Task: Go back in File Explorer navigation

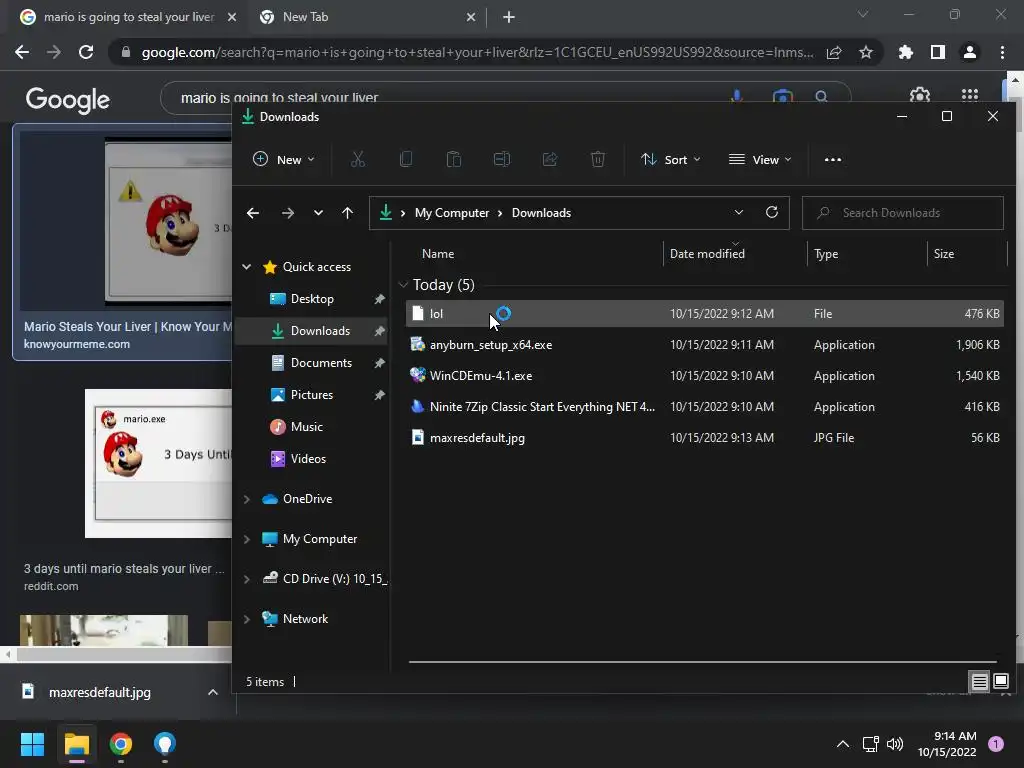Action: pyautogui.click(x=253, y=213)
